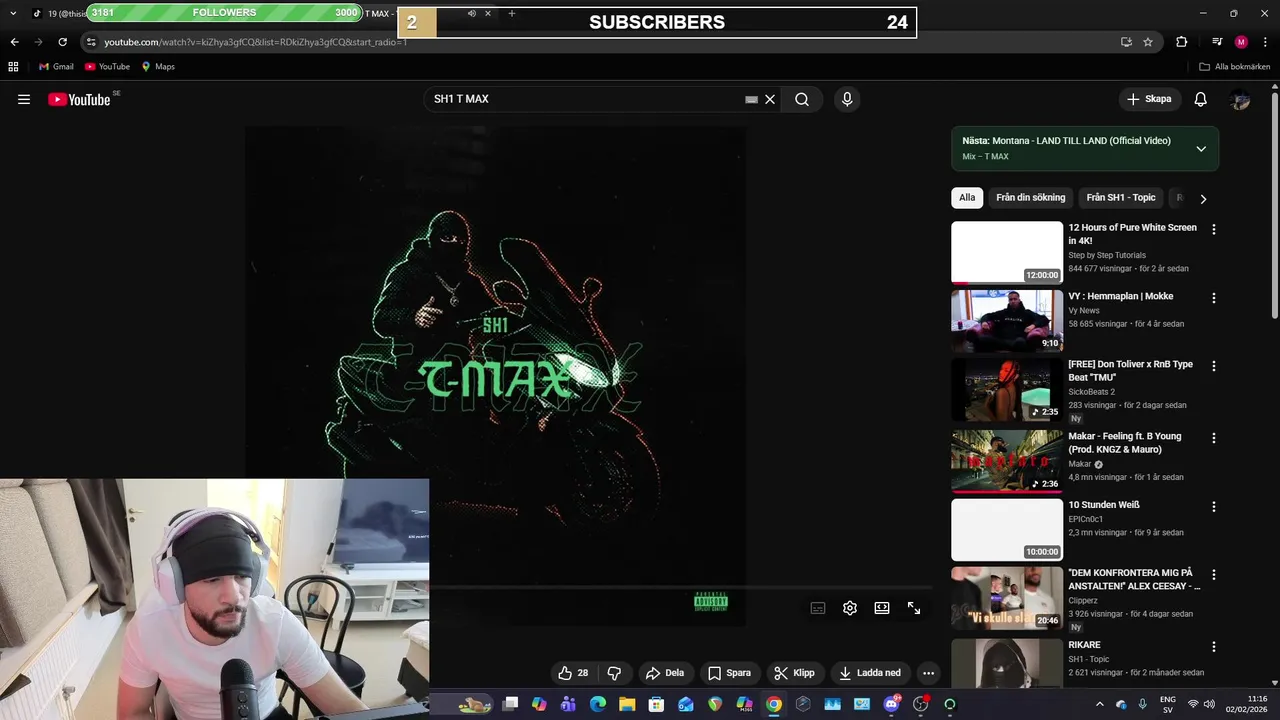The height and width of the screenshot is (720, 1280).
Task: Expand the Nästa Mix T MAX playlist panel
Action: coord(1201,149)
